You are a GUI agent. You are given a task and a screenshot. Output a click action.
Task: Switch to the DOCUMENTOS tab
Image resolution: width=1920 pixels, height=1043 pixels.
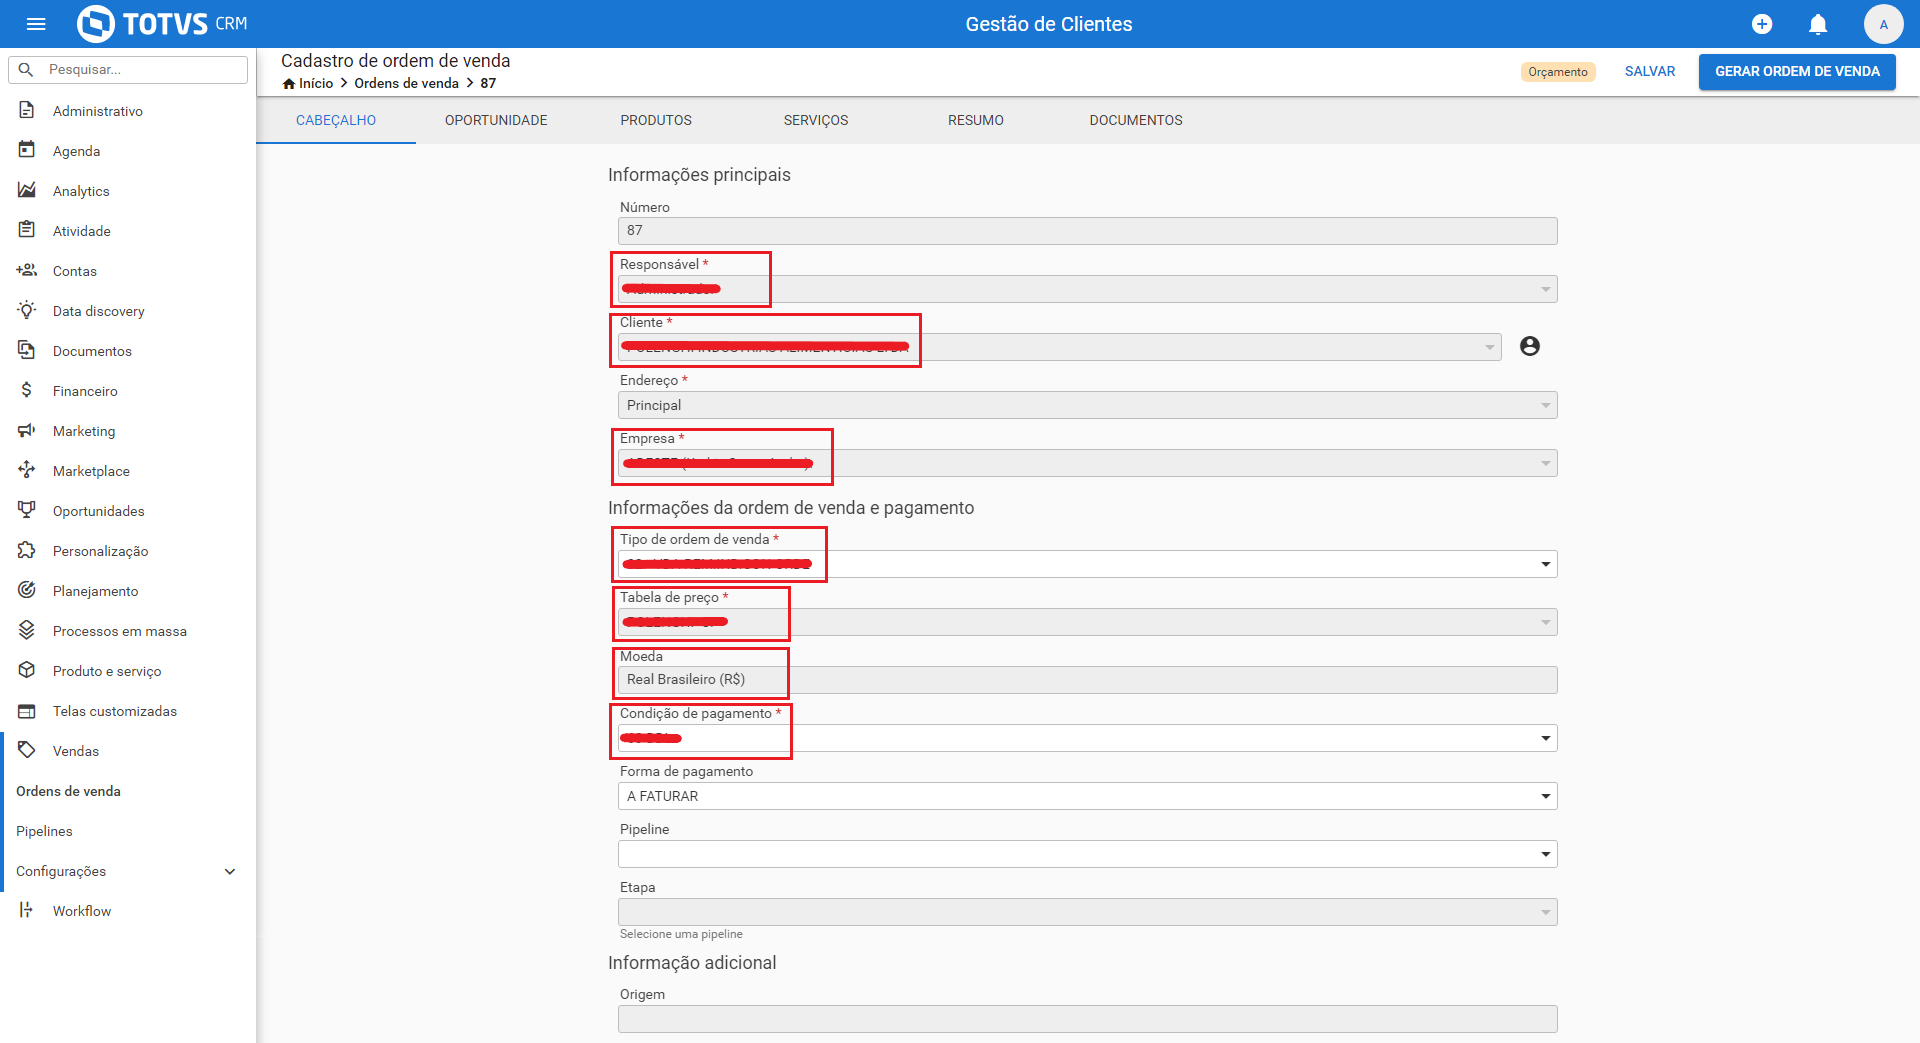(x=1136, y=120)
